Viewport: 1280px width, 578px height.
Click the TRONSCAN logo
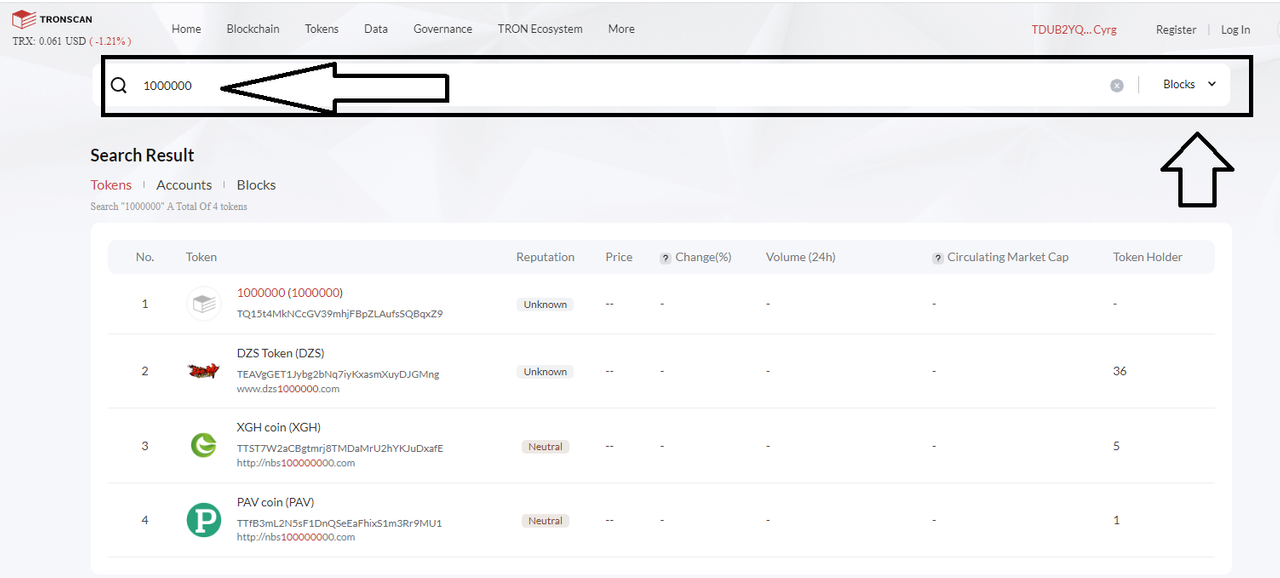(51, 19)
